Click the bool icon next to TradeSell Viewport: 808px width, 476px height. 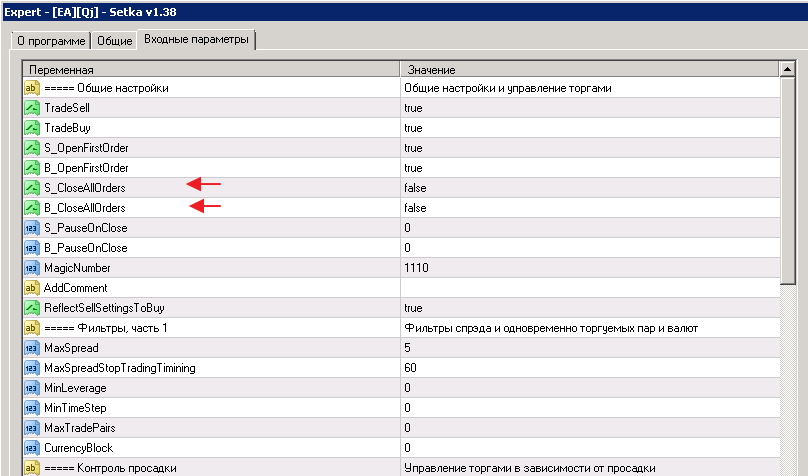[32, 108]
